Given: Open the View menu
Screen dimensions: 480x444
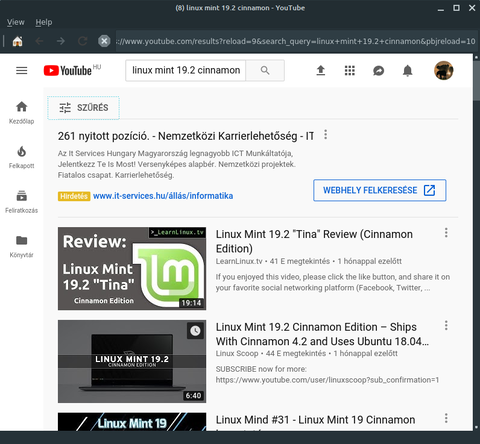Looking at the screenshot, I should pos(16,22).
